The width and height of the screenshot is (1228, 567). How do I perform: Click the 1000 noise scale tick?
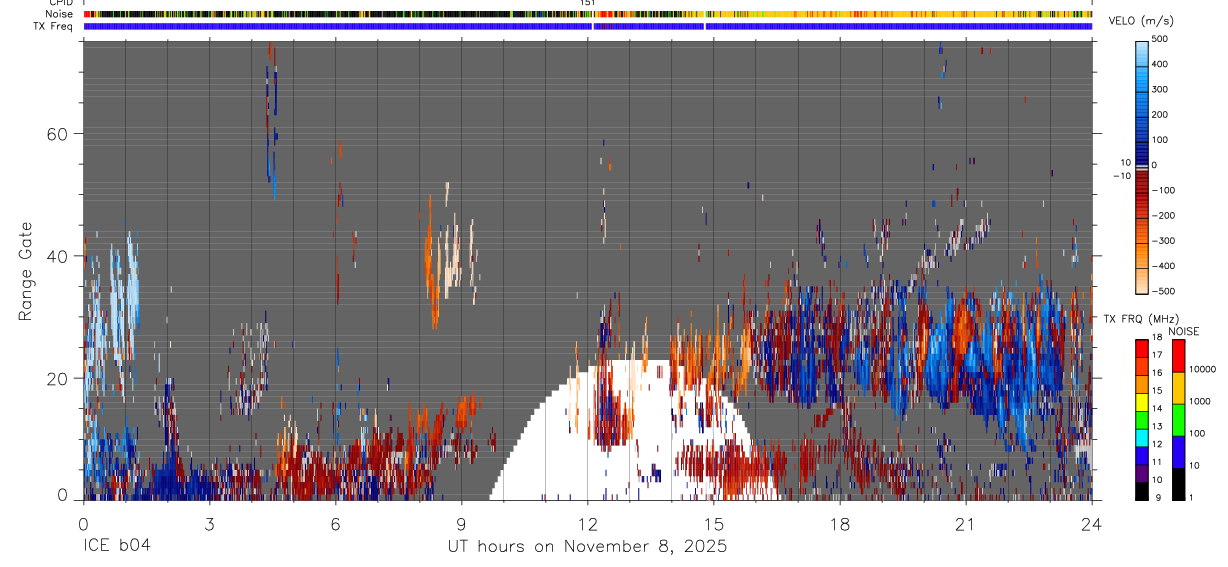[1201, 401]
